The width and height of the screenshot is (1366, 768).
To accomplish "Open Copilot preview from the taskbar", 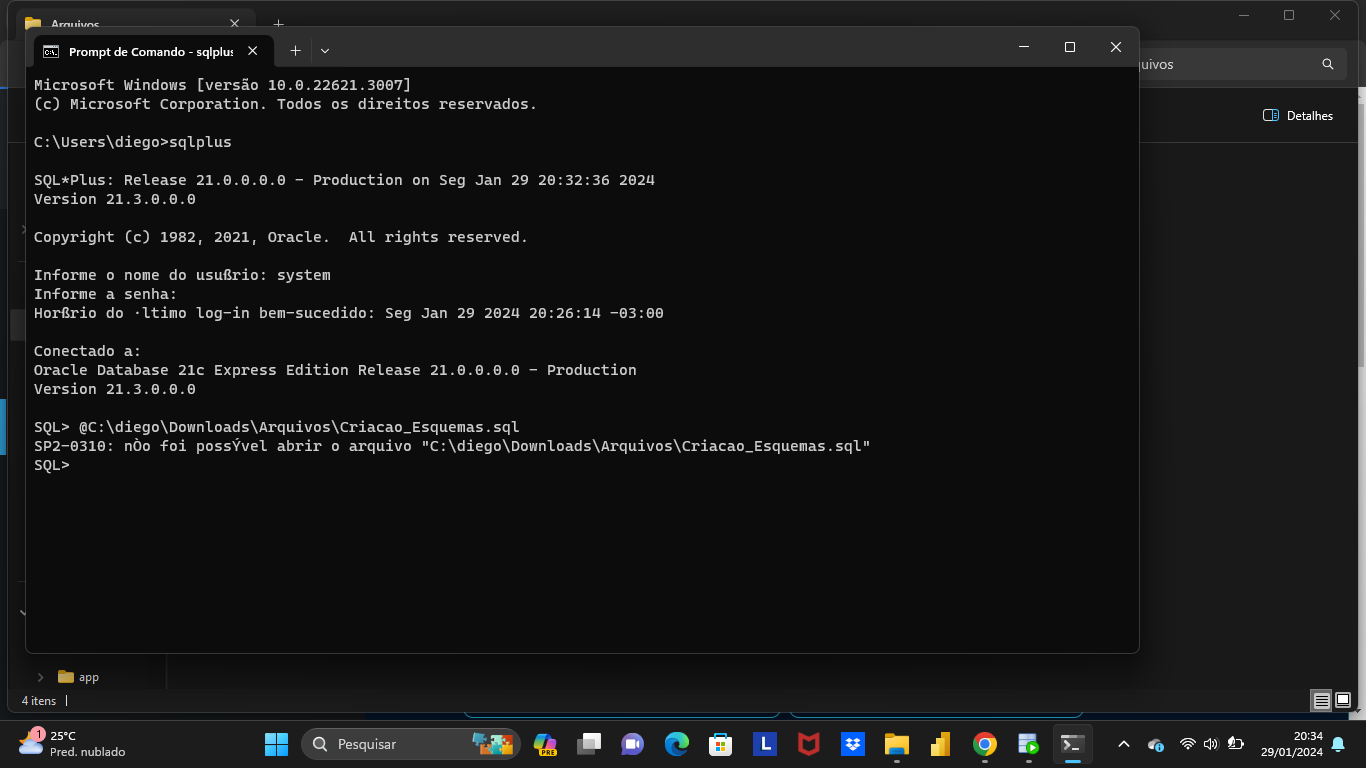I will click(545, 744).
